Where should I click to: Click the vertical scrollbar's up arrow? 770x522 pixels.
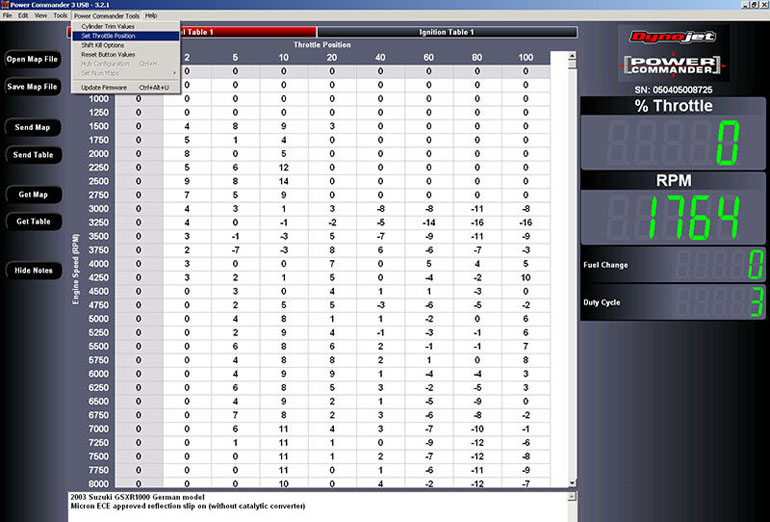[x=570, y=58]
